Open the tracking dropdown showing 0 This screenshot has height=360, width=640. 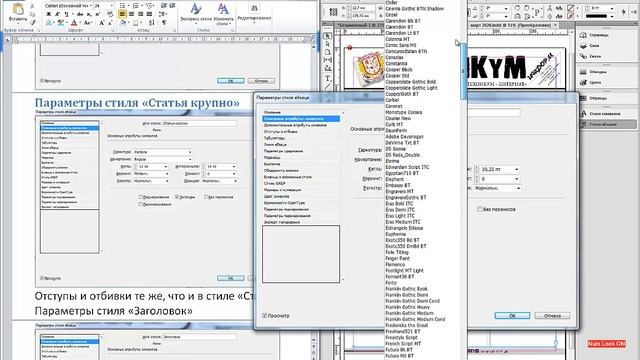tap(517, 179)
